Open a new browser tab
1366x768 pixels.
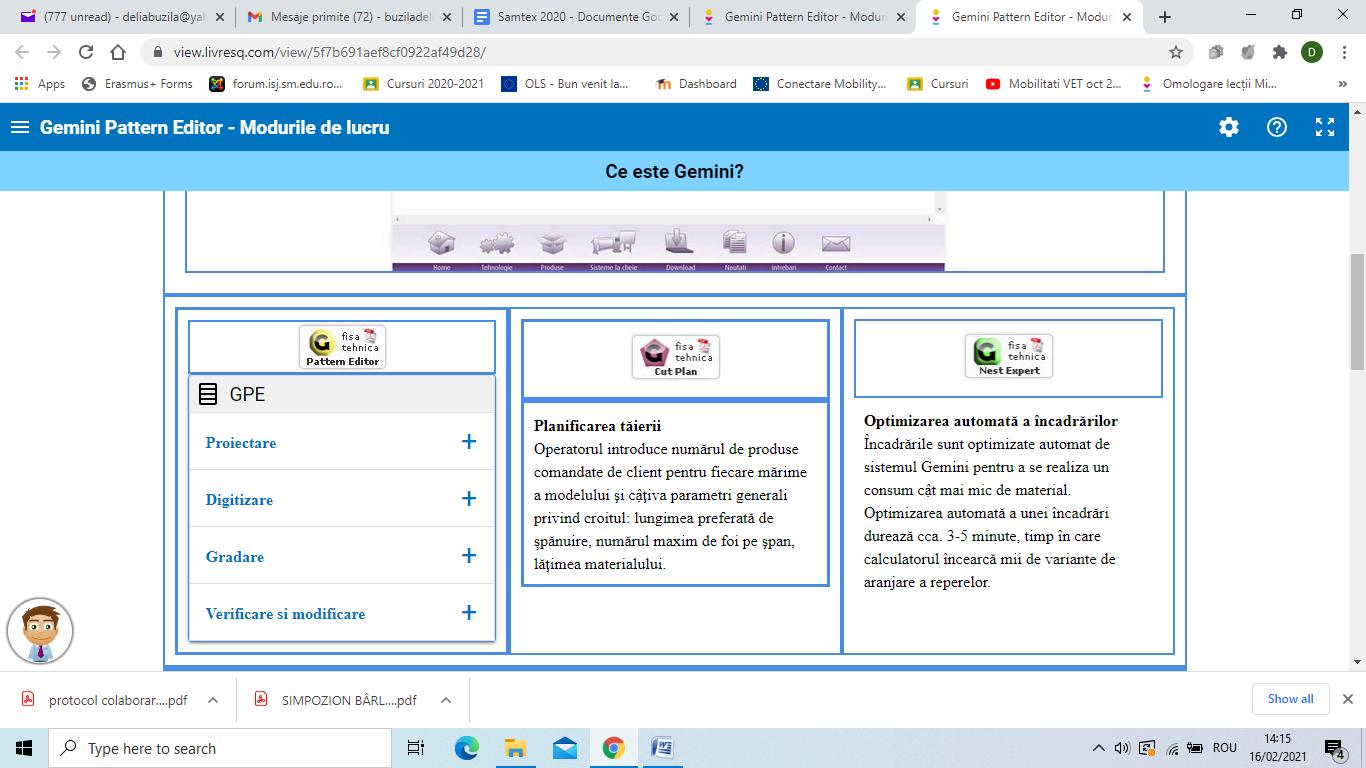(x=1164, y=16)
